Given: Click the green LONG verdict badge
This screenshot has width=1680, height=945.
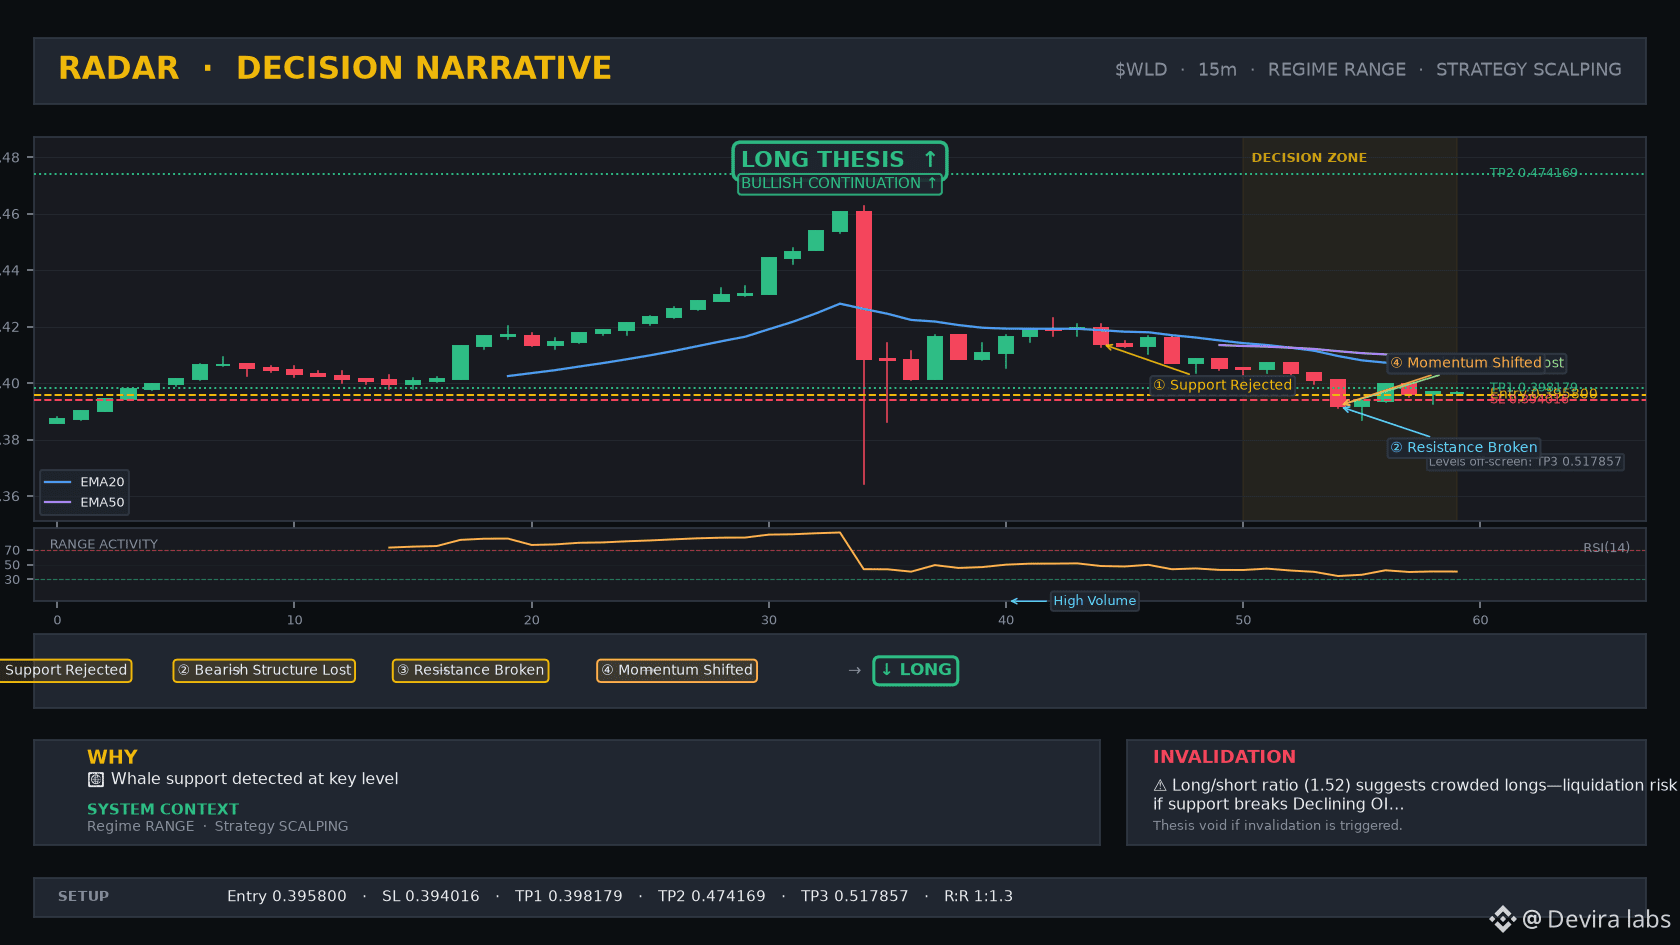Looking at the screenshot, I should [916, 670].
